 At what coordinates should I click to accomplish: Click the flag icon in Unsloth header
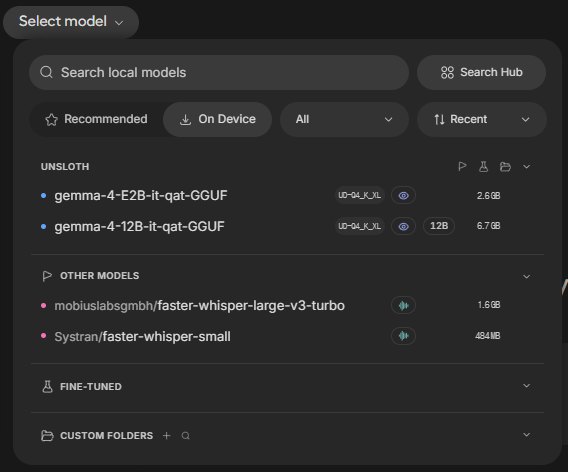click(x=462, y=167)
